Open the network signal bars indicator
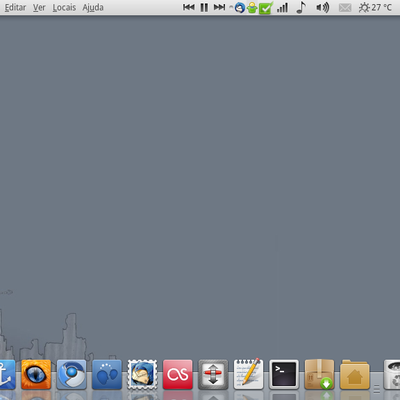Viewport: 400px width, 400px height. click(x=282, y=8)
